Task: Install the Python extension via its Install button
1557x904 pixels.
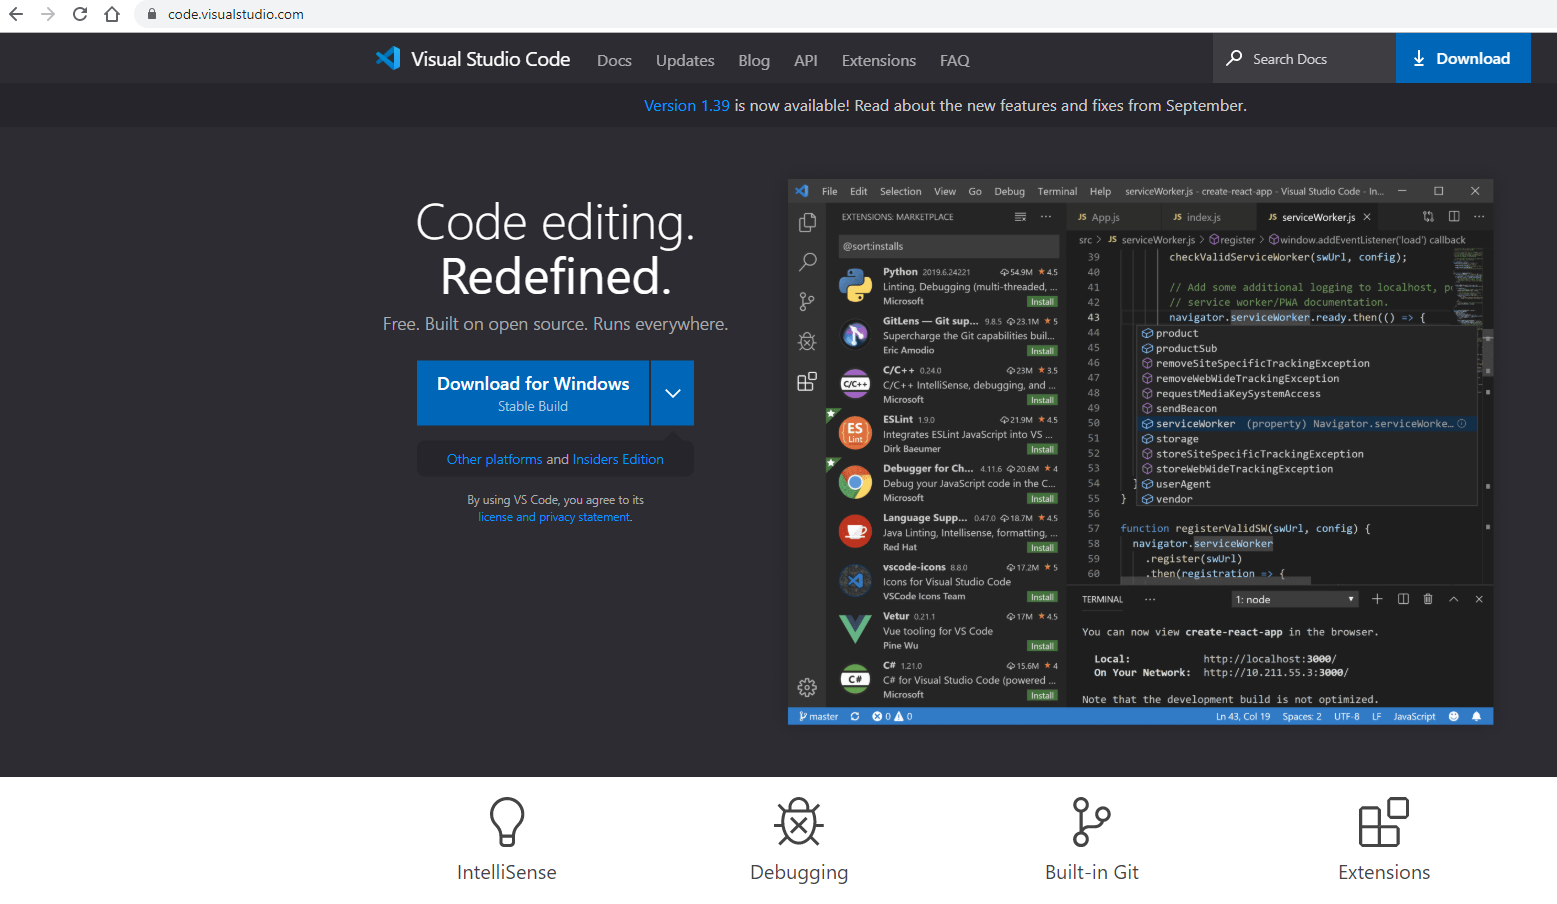Action: click(1042, 301)
